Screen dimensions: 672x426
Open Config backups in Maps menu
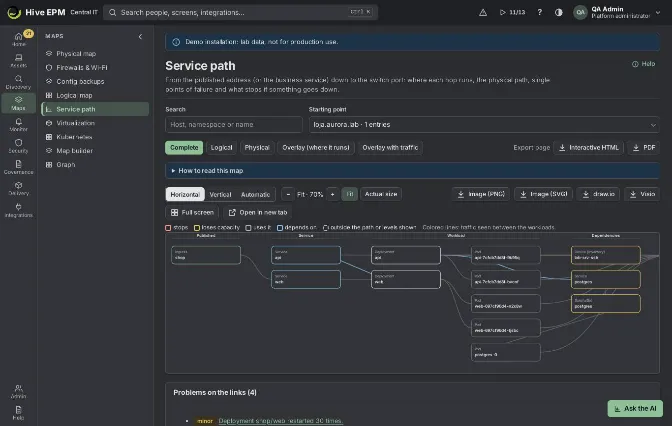tap(95, 81)
